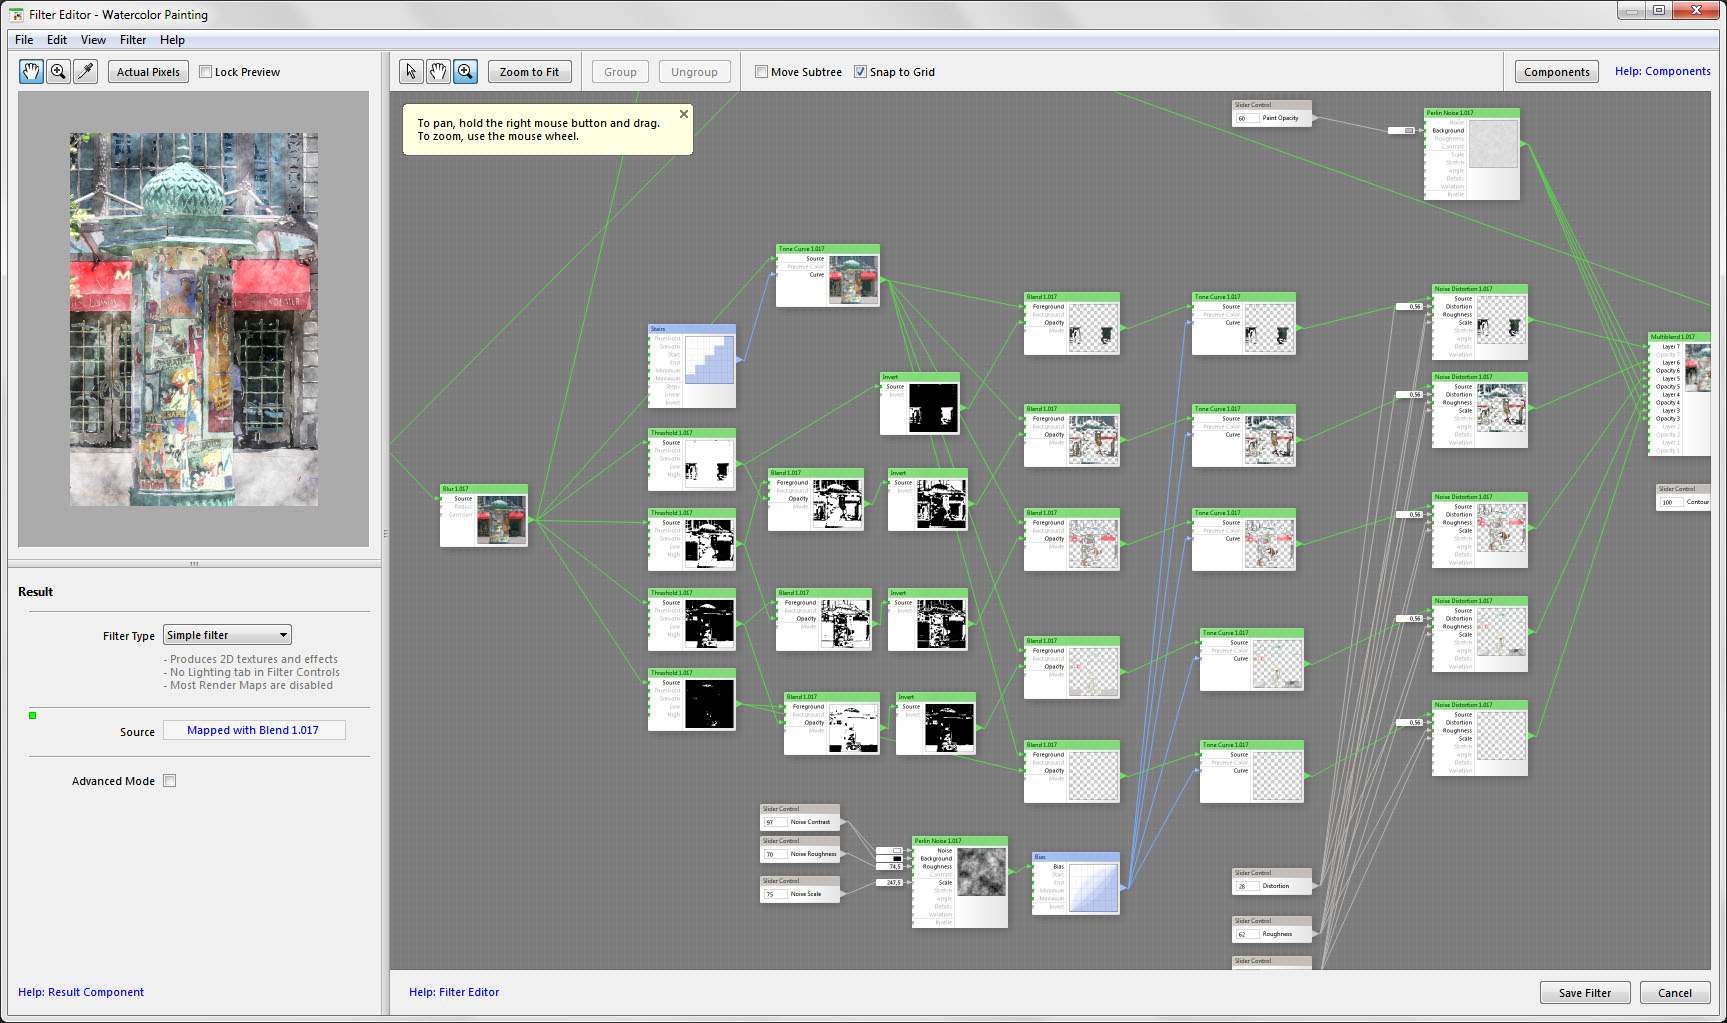Enable the Move Subtree checkbox
1727x1023 pixels.
[x=761, y=72]
